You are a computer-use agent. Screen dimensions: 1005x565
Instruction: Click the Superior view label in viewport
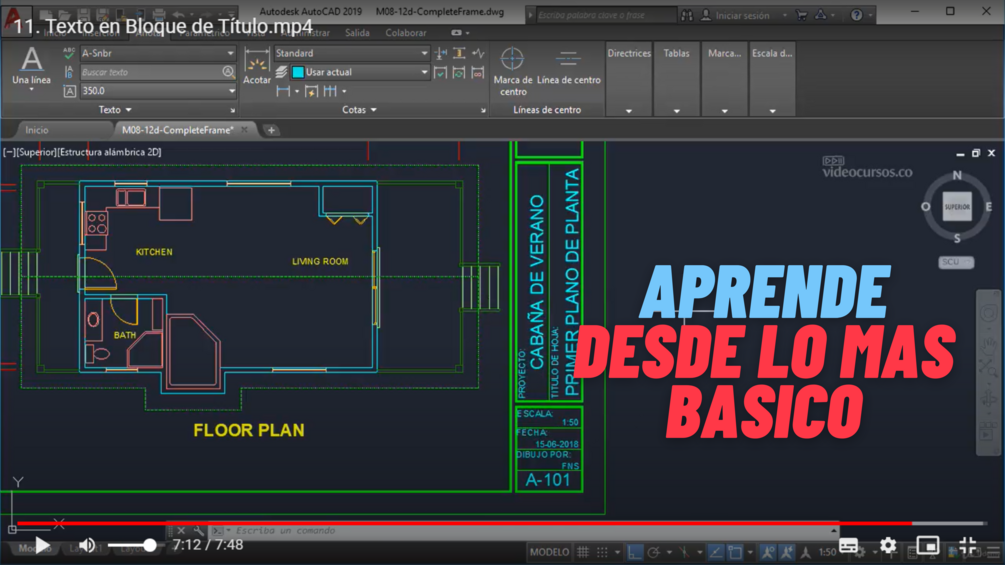point(37,152)
